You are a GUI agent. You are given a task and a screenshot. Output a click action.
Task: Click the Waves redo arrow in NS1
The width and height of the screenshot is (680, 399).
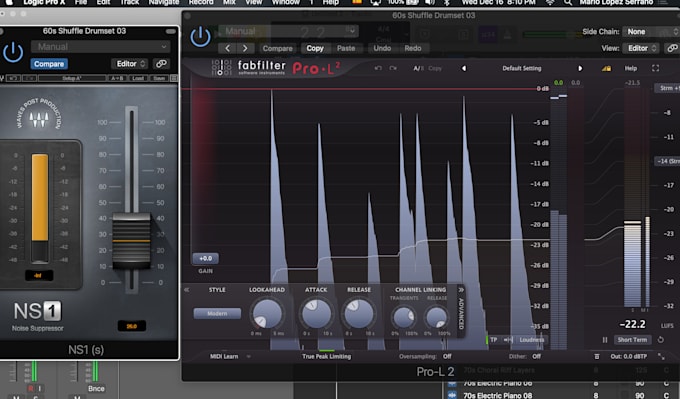[x=29, y=78]
